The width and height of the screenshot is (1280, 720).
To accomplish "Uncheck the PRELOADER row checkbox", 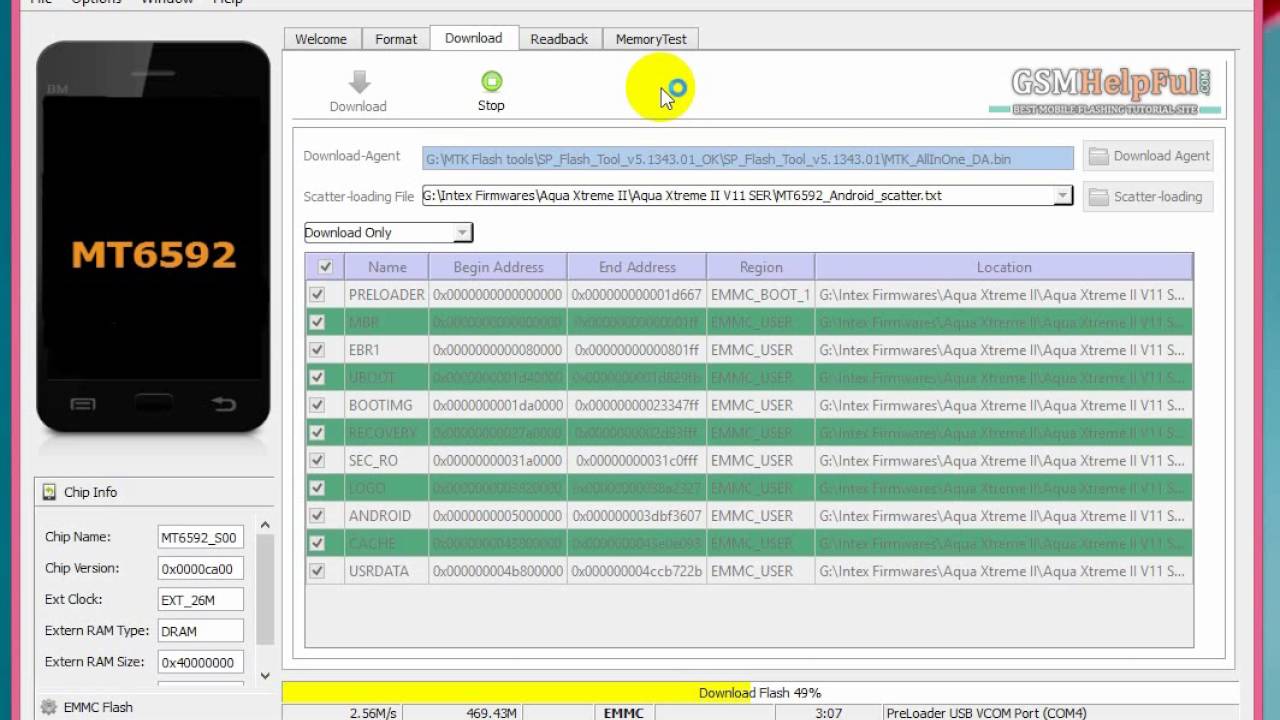I will point(317,295).
